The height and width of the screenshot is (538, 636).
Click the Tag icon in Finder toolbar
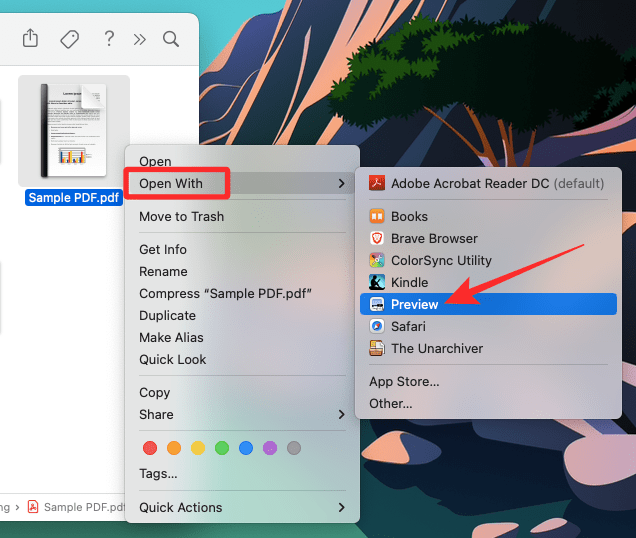pyautogui.click(x=69, y=39)
